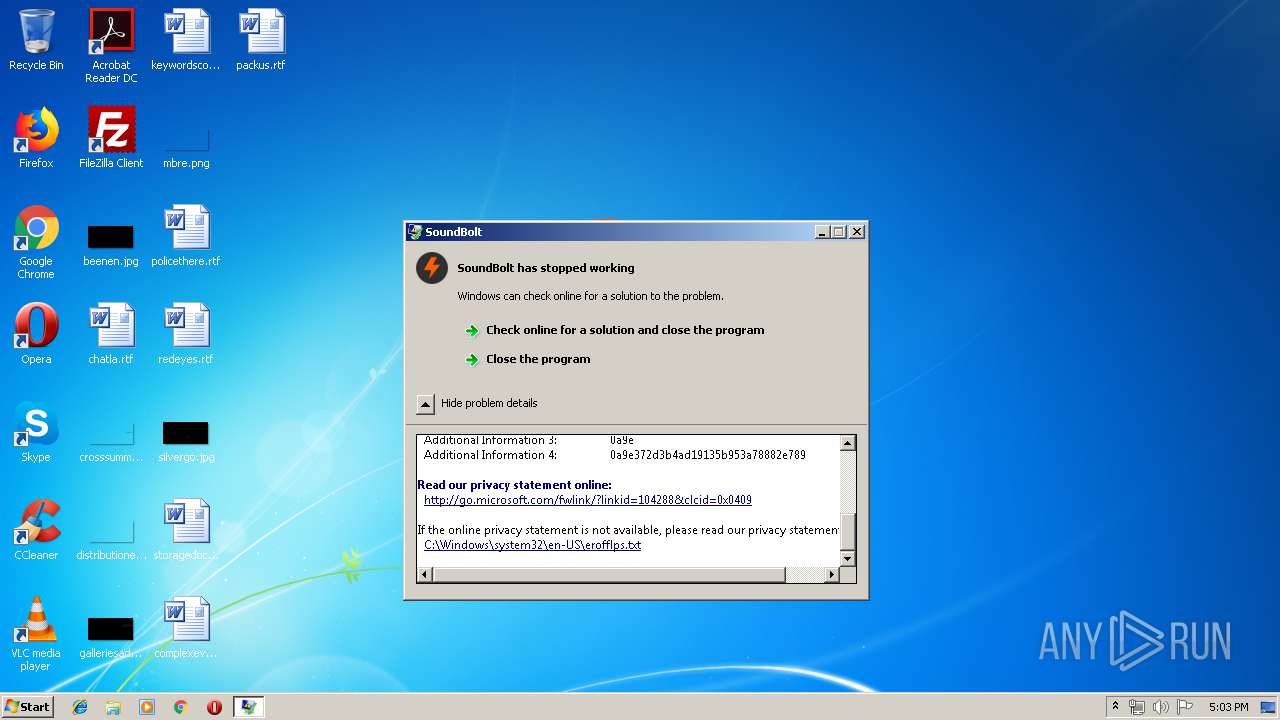Click Additional Information 4 hash value
Image resolution: width=1280 pixels, height=720 pixels.
click(x=708, y=455)
